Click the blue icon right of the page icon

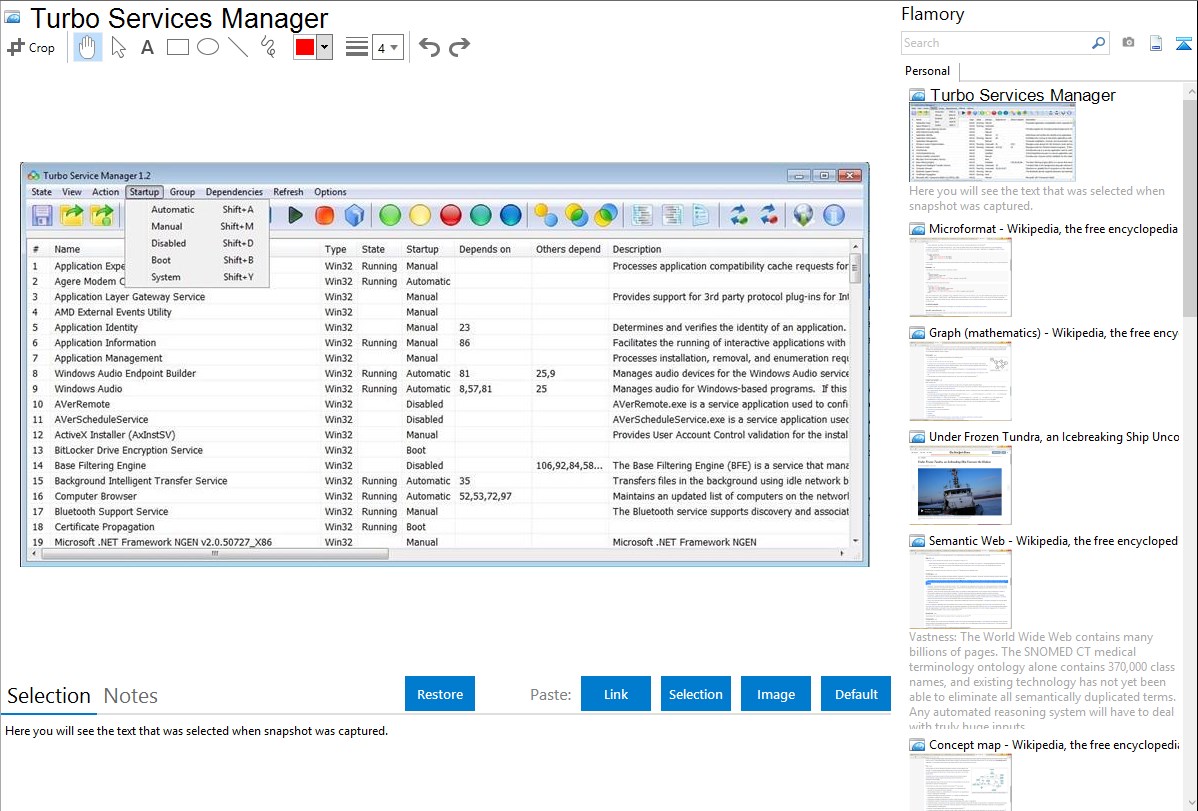[1183, 43]
